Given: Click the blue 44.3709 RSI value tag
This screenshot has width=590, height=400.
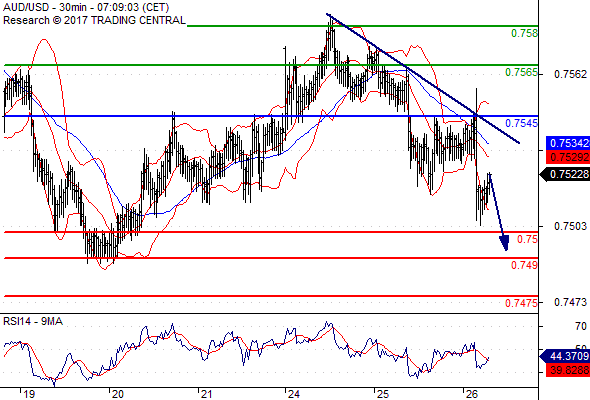Looking at the screenshot, I should pyautogui.click(x=565, y=356).
